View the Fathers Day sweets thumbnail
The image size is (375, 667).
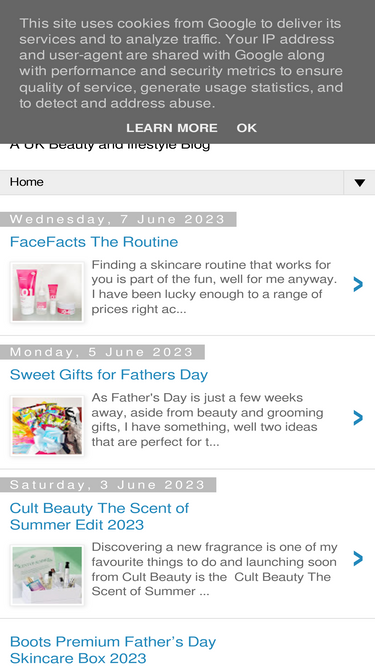pos(47,426)
